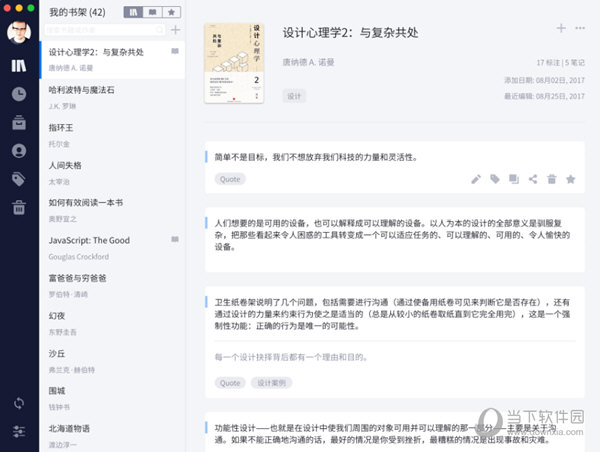Open the trash in the sidebar
Screen dimensions: 600x452
19,207
